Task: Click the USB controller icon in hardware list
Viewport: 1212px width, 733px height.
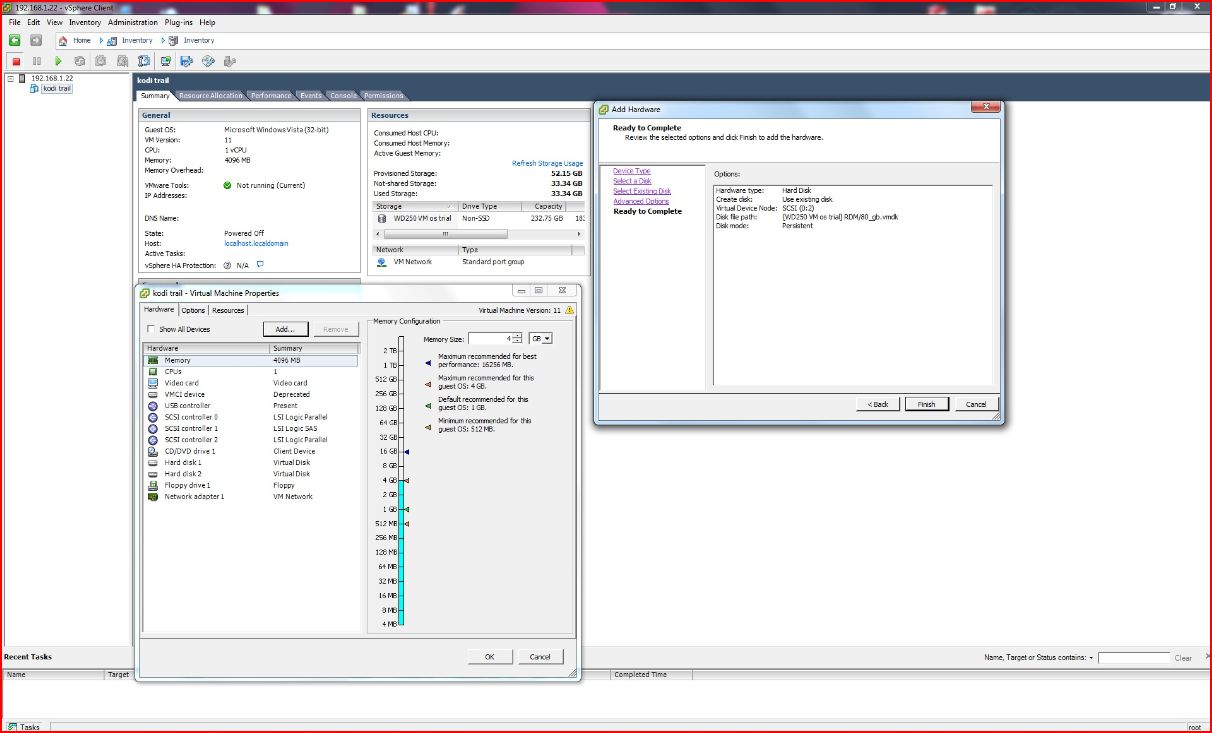Action: pos(153,406)
